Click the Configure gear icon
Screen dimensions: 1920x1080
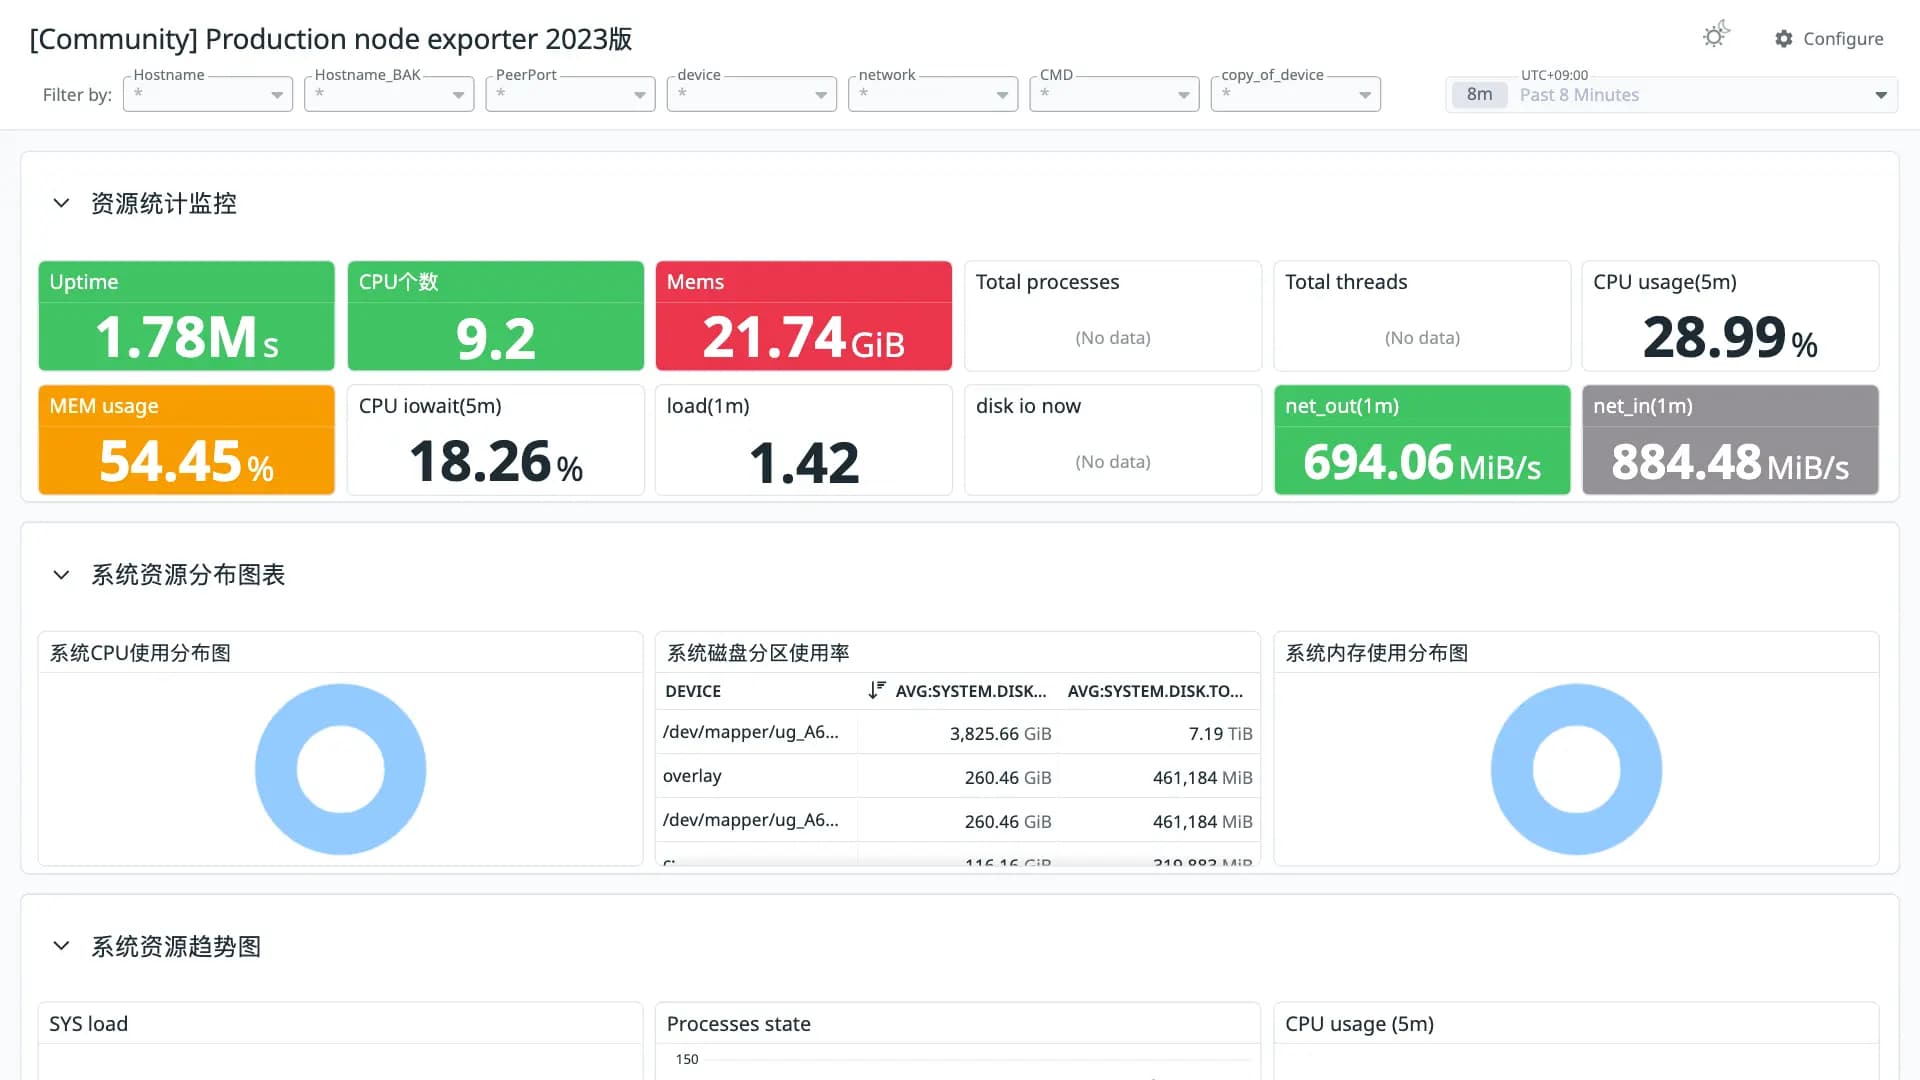pyautogui.click(x=1783, y=38)
